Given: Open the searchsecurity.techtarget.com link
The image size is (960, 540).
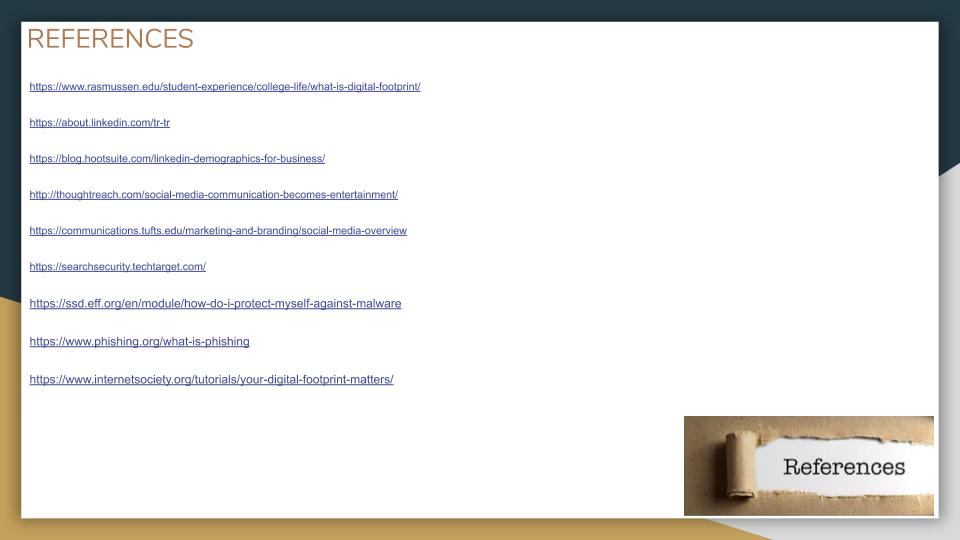Looking at the screenshot, I should [x=117, y=267].
